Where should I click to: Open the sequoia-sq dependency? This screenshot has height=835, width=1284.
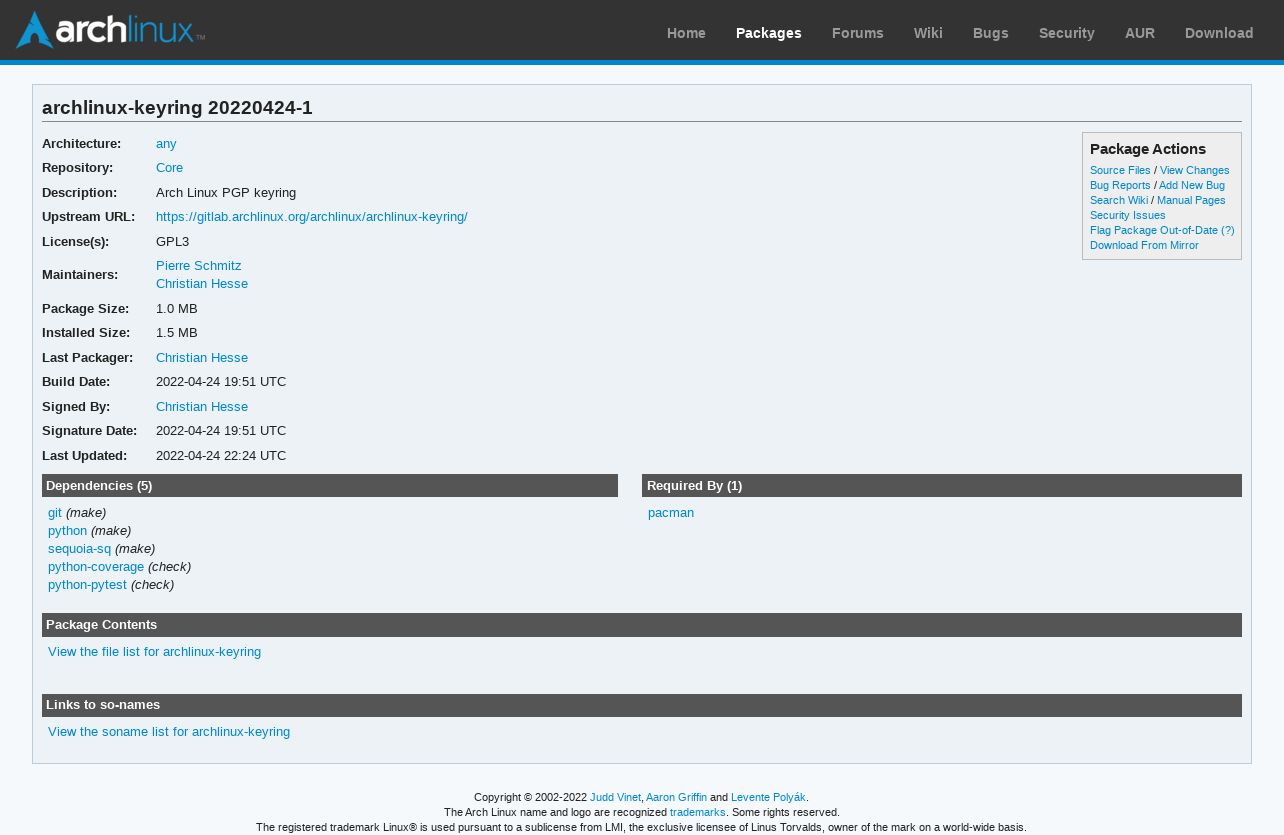click(x=79, y=549)
